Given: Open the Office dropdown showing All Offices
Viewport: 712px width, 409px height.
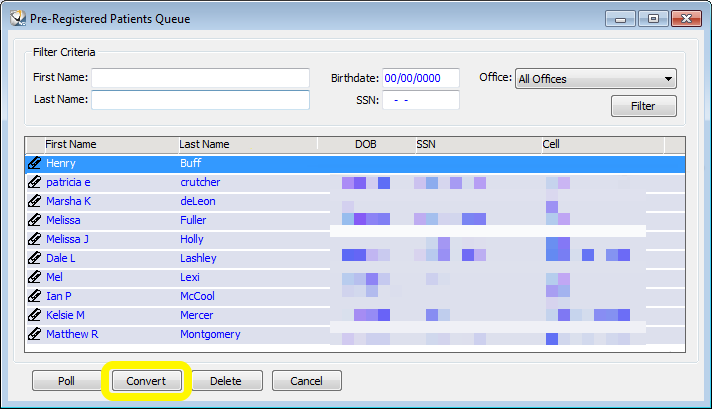Looking at the screenshot, I should pyautogui.click(x=595, y=79).
